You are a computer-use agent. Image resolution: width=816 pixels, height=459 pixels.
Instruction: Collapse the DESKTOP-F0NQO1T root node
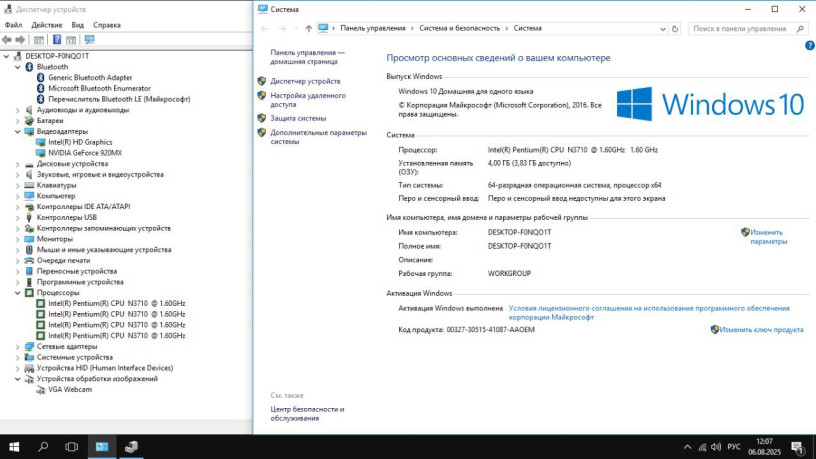pyautogui.click(x=6, y=56)
